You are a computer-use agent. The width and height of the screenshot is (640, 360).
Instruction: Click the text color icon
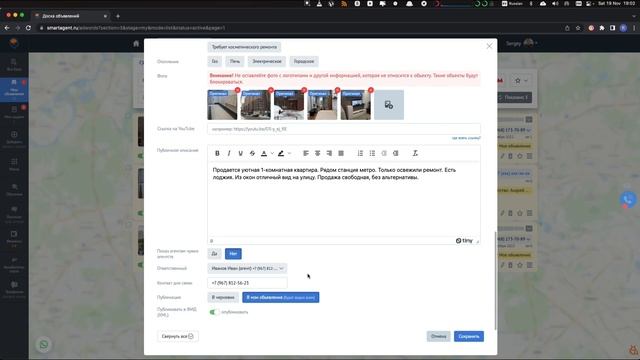[264, 153]
